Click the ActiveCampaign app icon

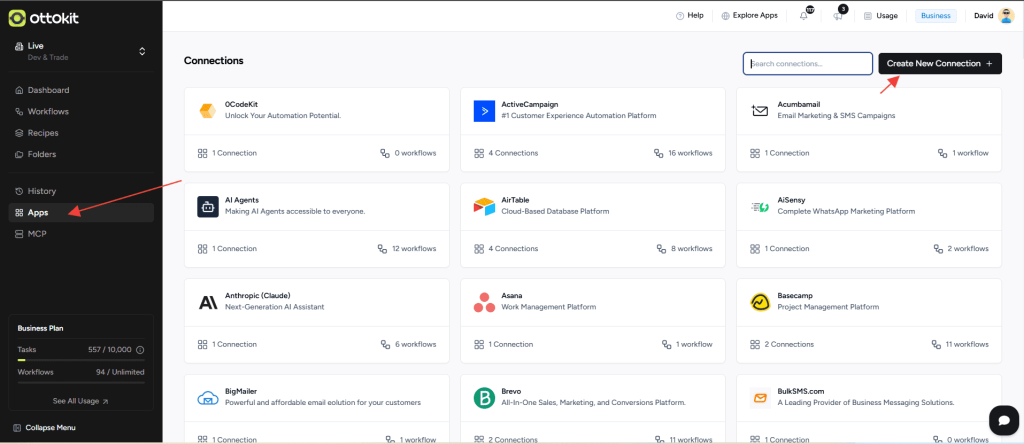[x=485, y=111]
